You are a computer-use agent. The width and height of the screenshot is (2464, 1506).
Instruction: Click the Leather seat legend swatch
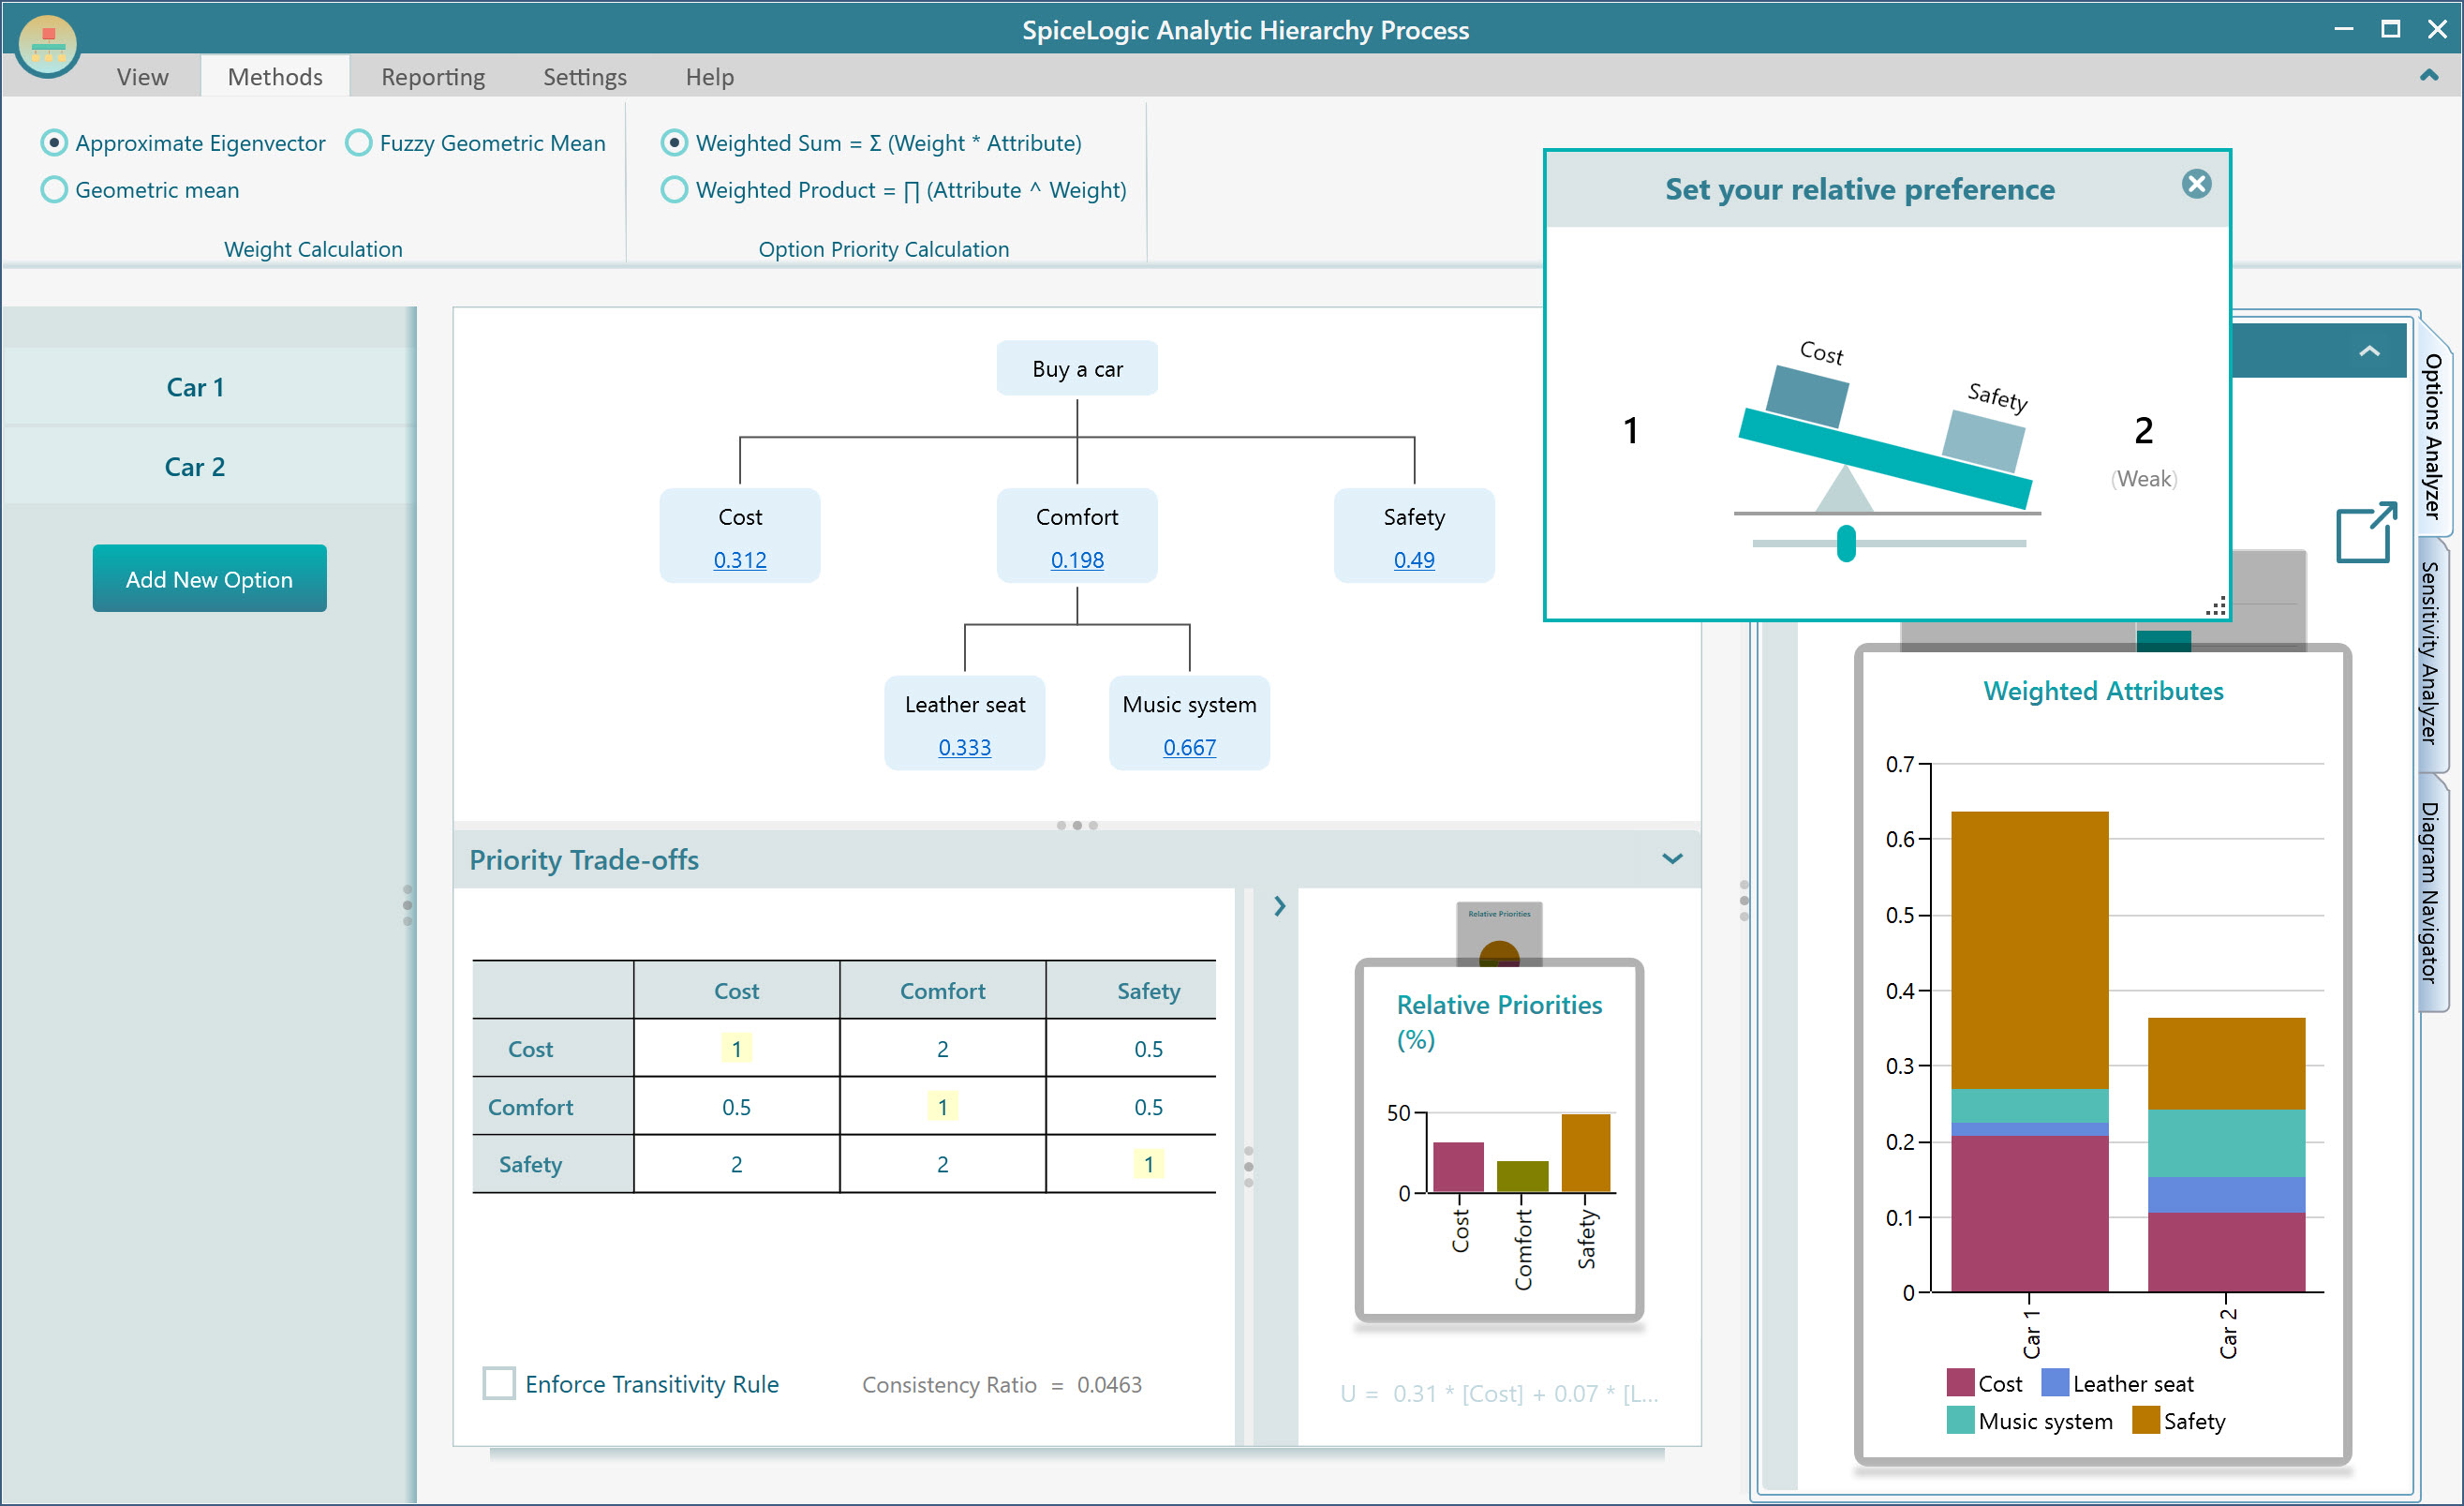click(2055, 1383)
